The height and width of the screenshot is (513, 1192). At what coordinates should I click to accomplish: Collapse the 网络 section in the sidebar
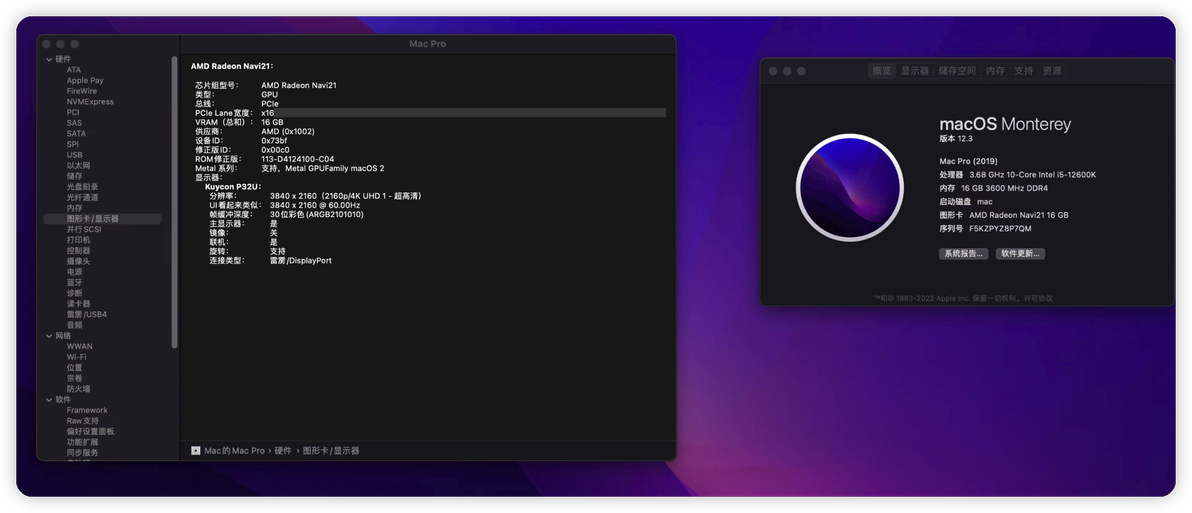click(x=49, y=336)
